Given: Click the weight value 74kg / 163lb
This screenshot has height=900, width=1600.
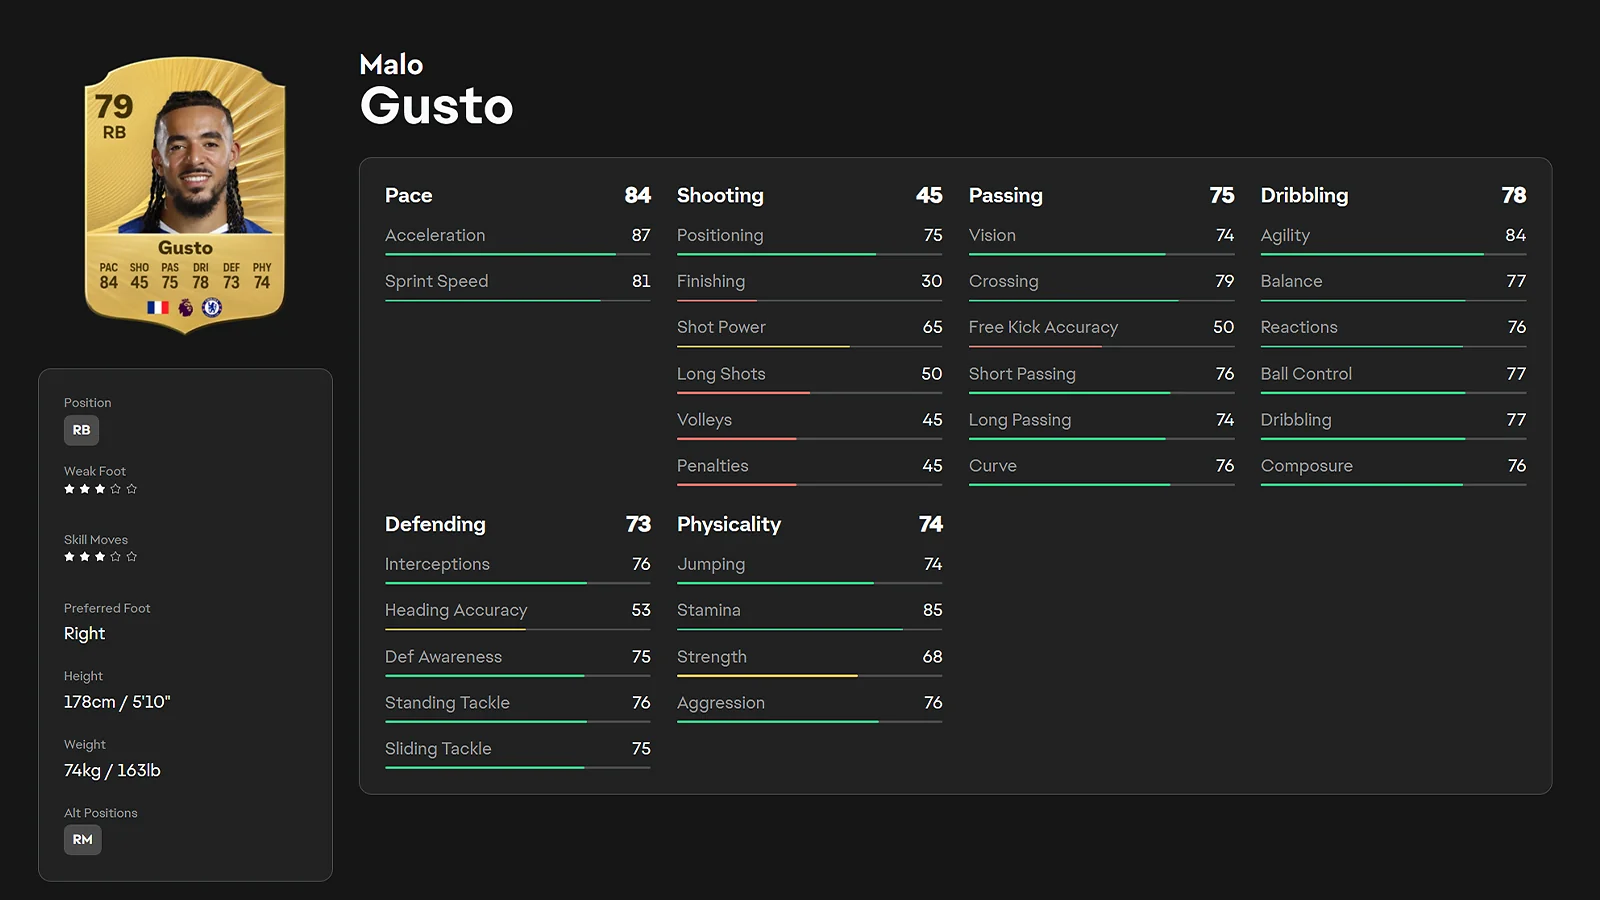Looking at the screenshot, I should [112, 771].
